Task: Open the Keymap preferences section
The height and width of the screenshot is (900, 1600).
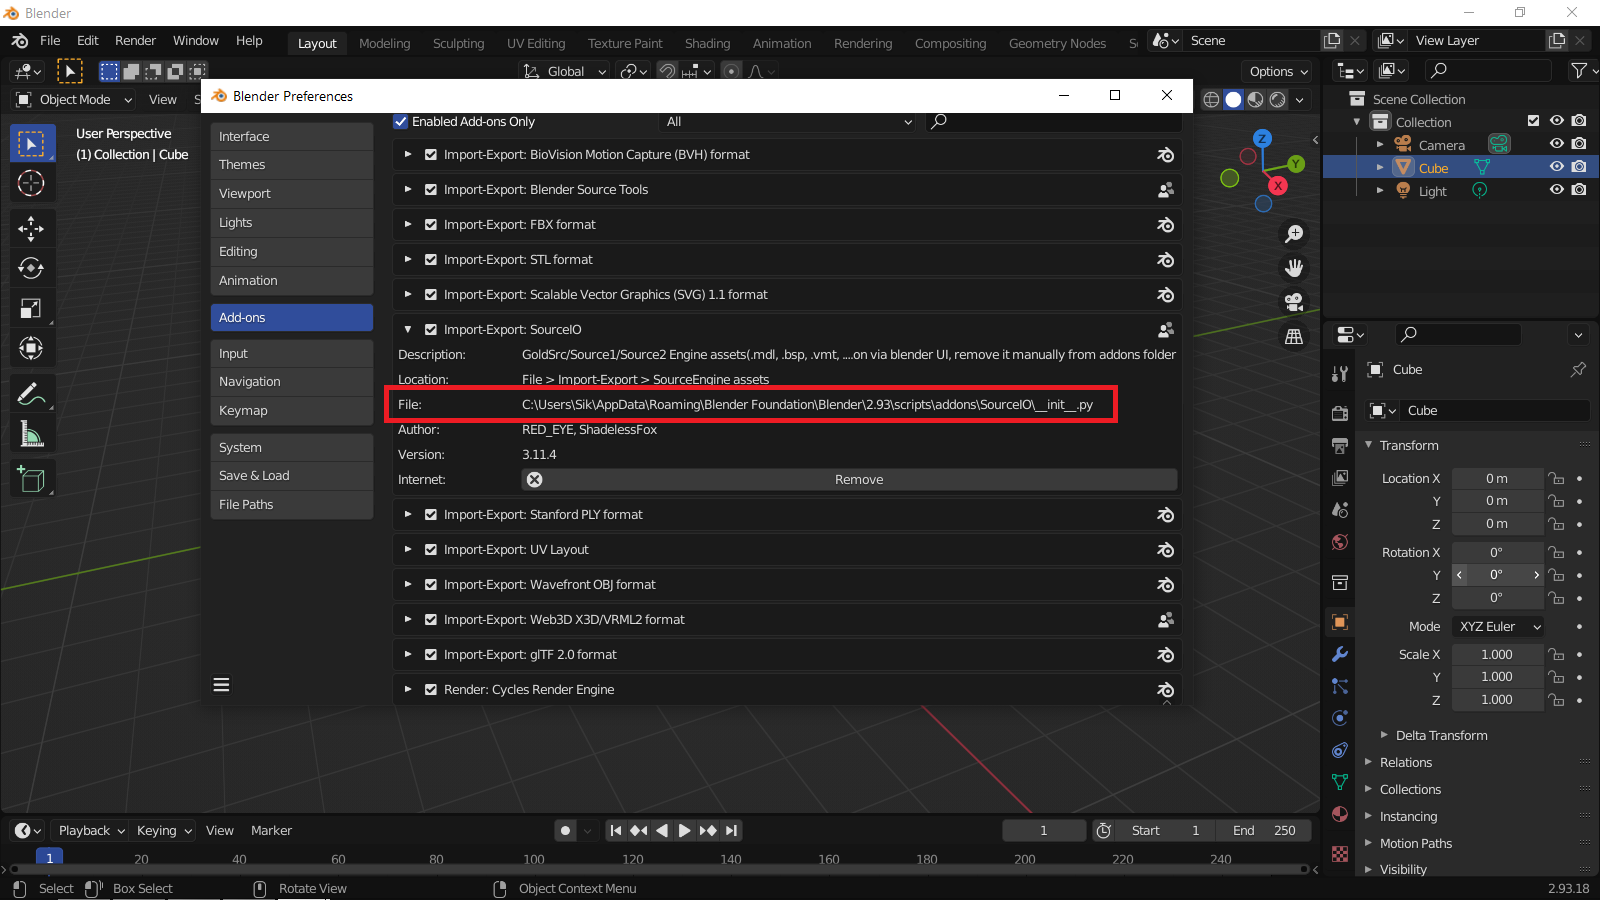Action: point(291,411)
